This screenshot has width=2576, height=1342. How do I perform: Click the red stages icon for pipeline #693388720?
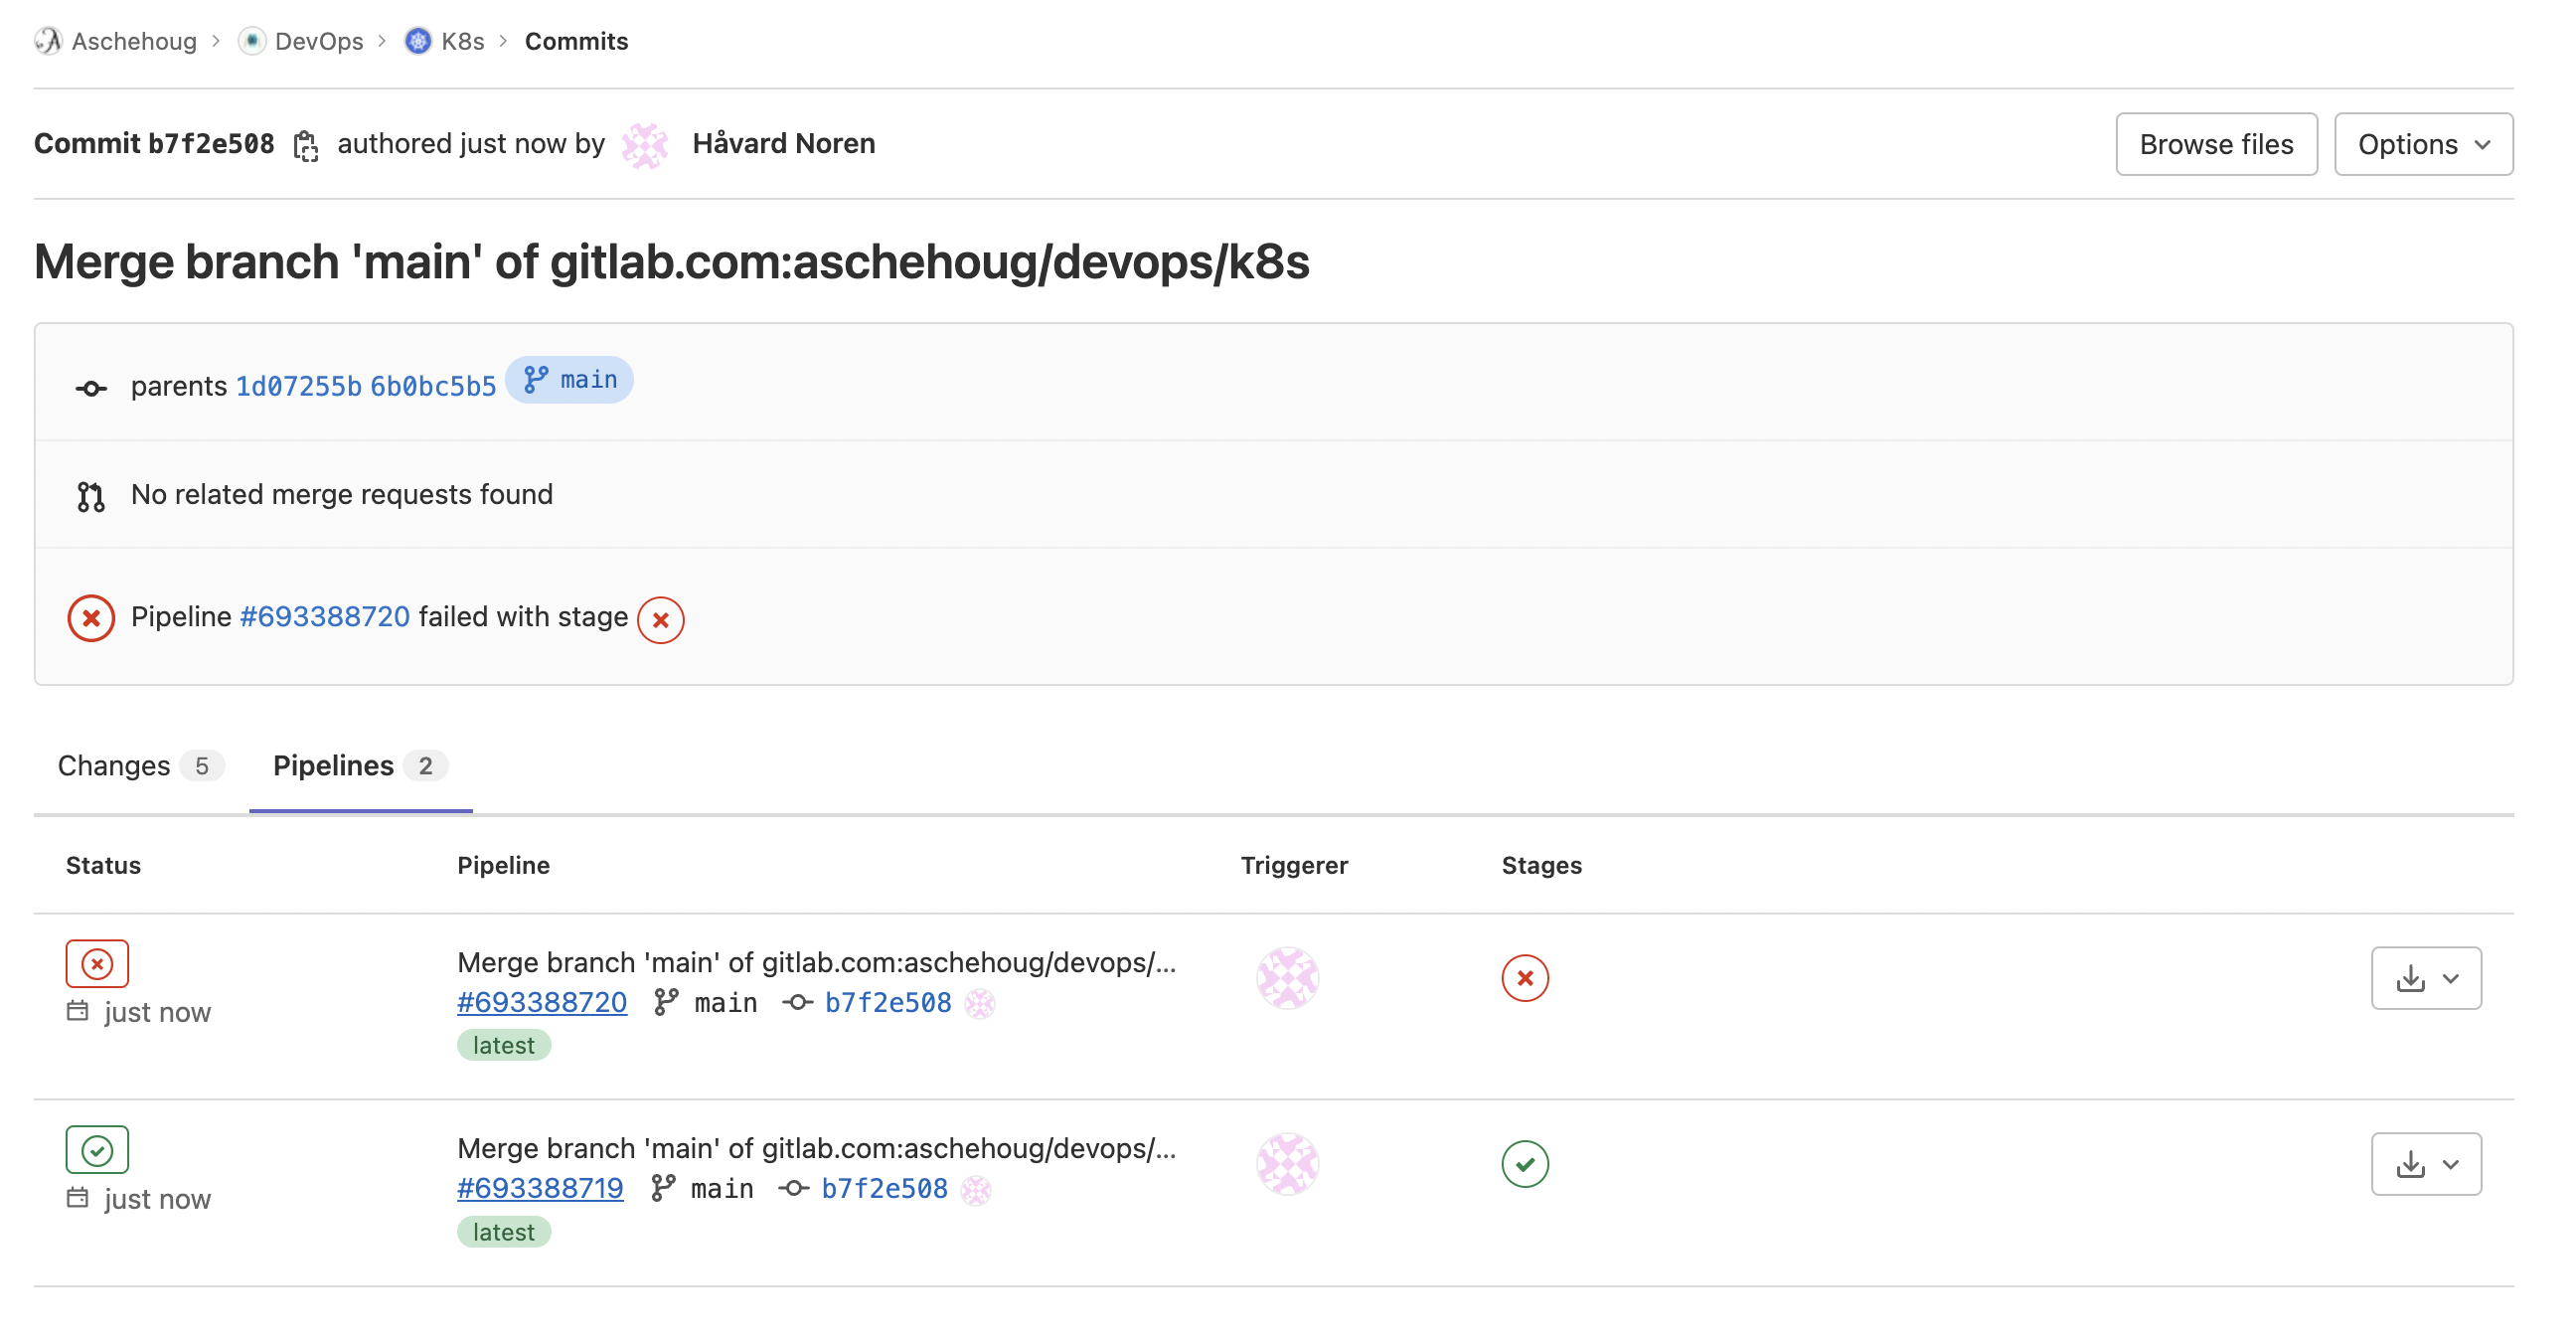coord(1524,978)
